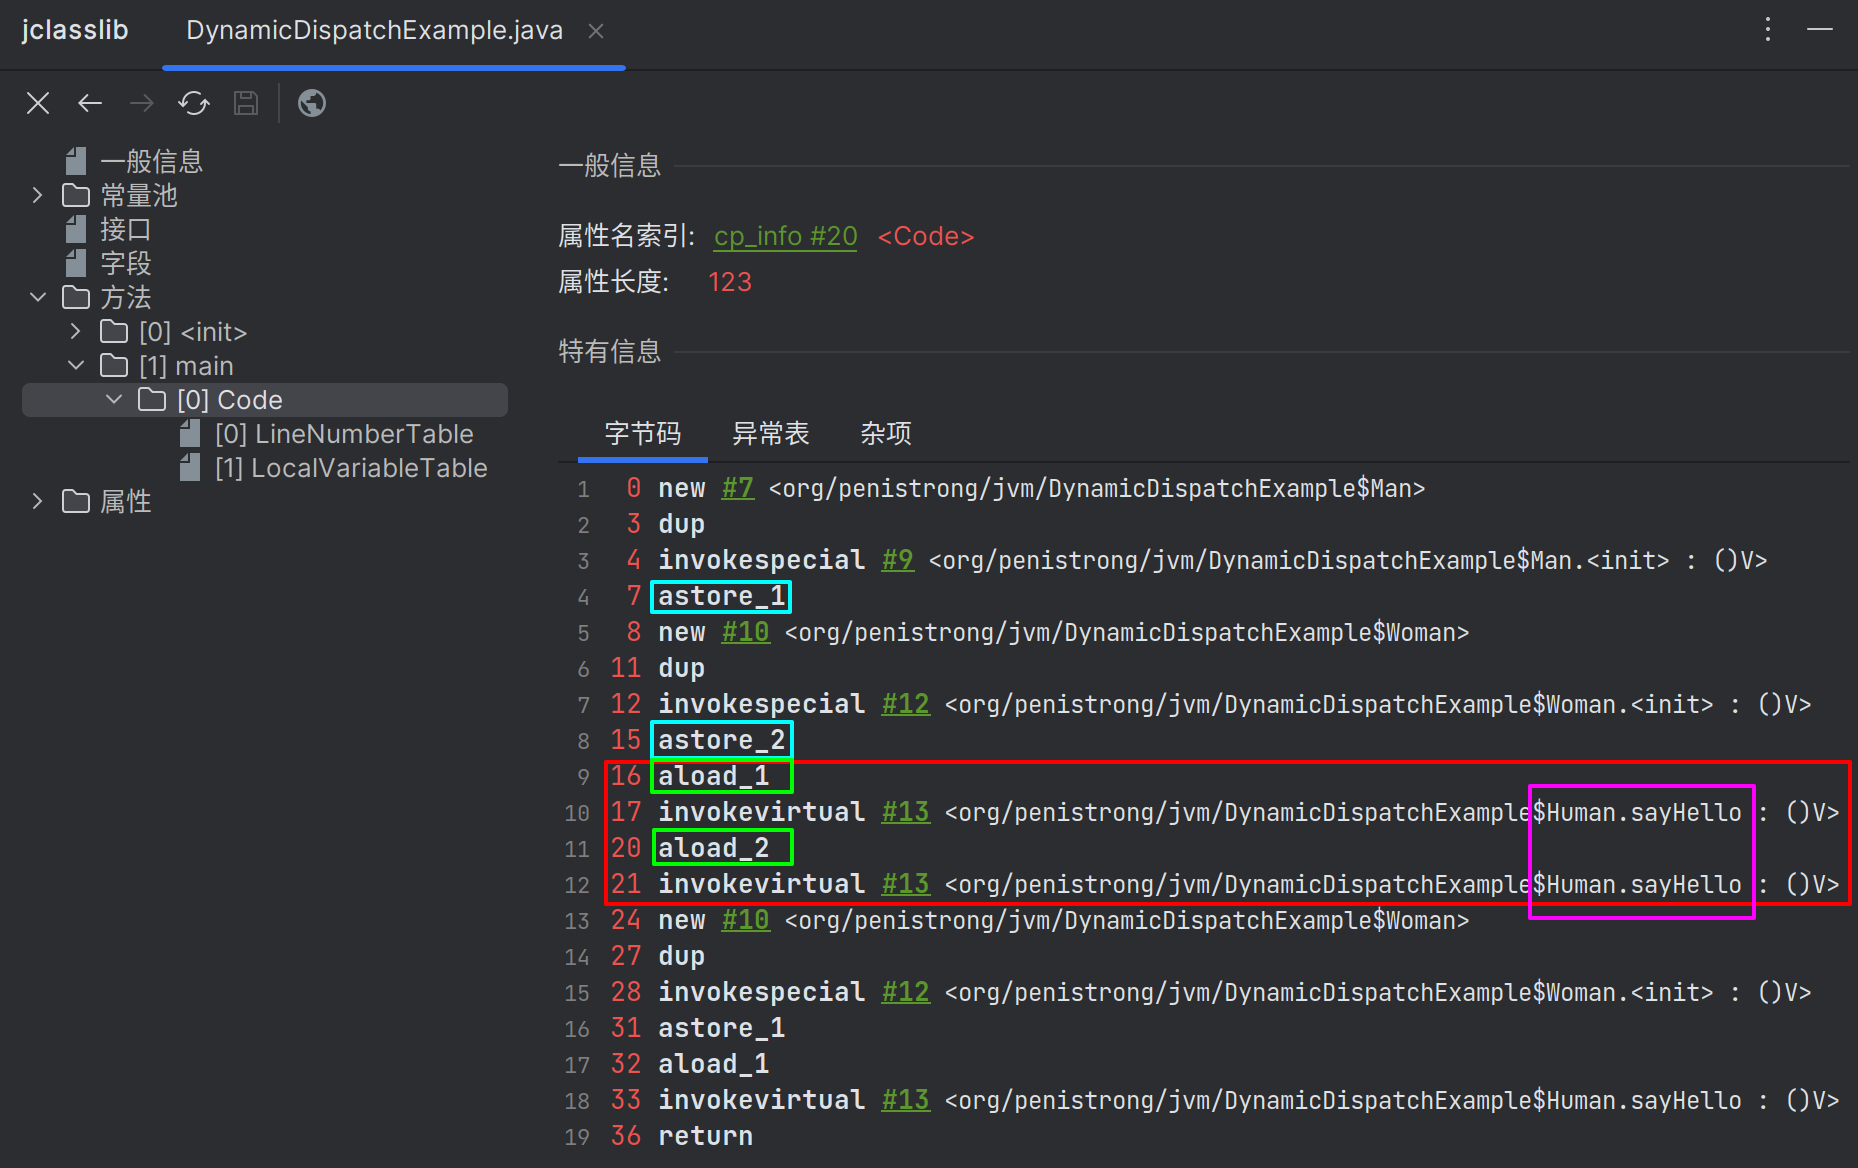
Task: Click the [1] main folder icon
Action: click(114, 365)
